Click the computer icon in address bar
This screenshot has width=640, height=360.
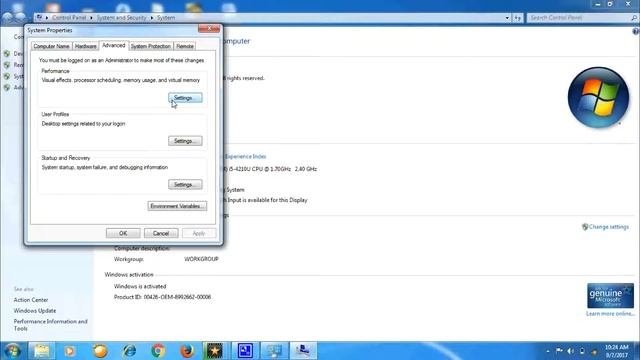pos(39,18)
